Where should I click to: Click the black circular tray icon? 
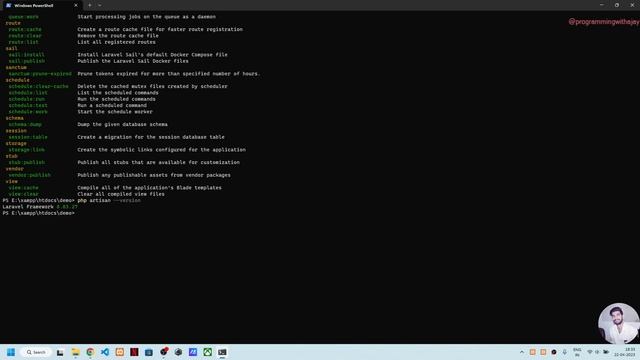click(x=554, y=352)
